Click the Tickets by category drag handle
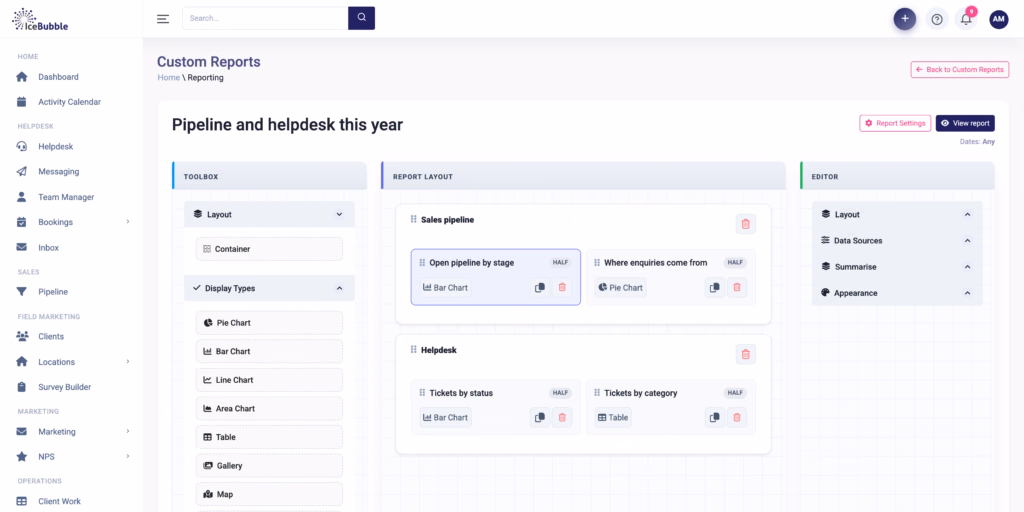Viewport: 1024px width, 512px height. point(597,393)
